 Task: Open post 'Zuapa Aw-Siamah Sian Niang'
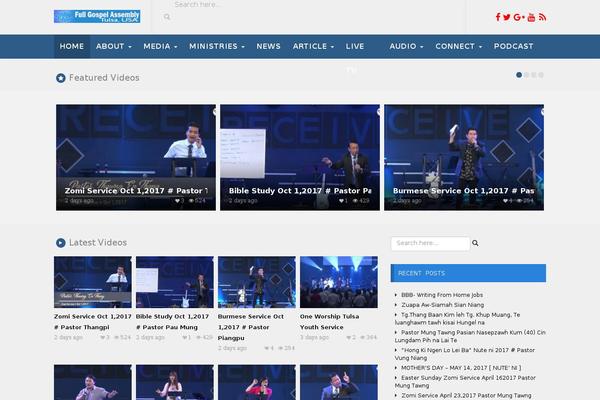(x=442, y=305)
